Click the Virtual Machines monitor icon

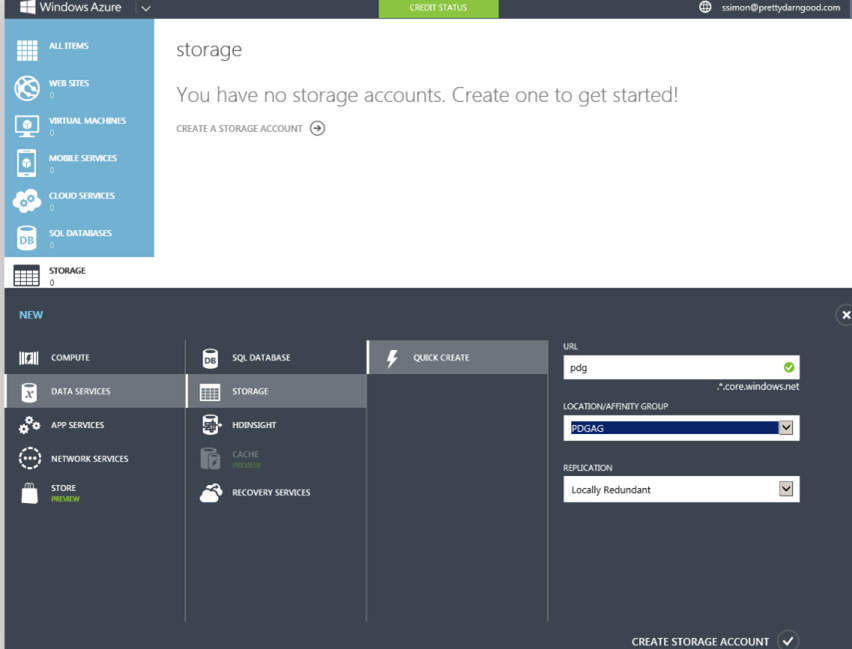click(x=27, y=126)
